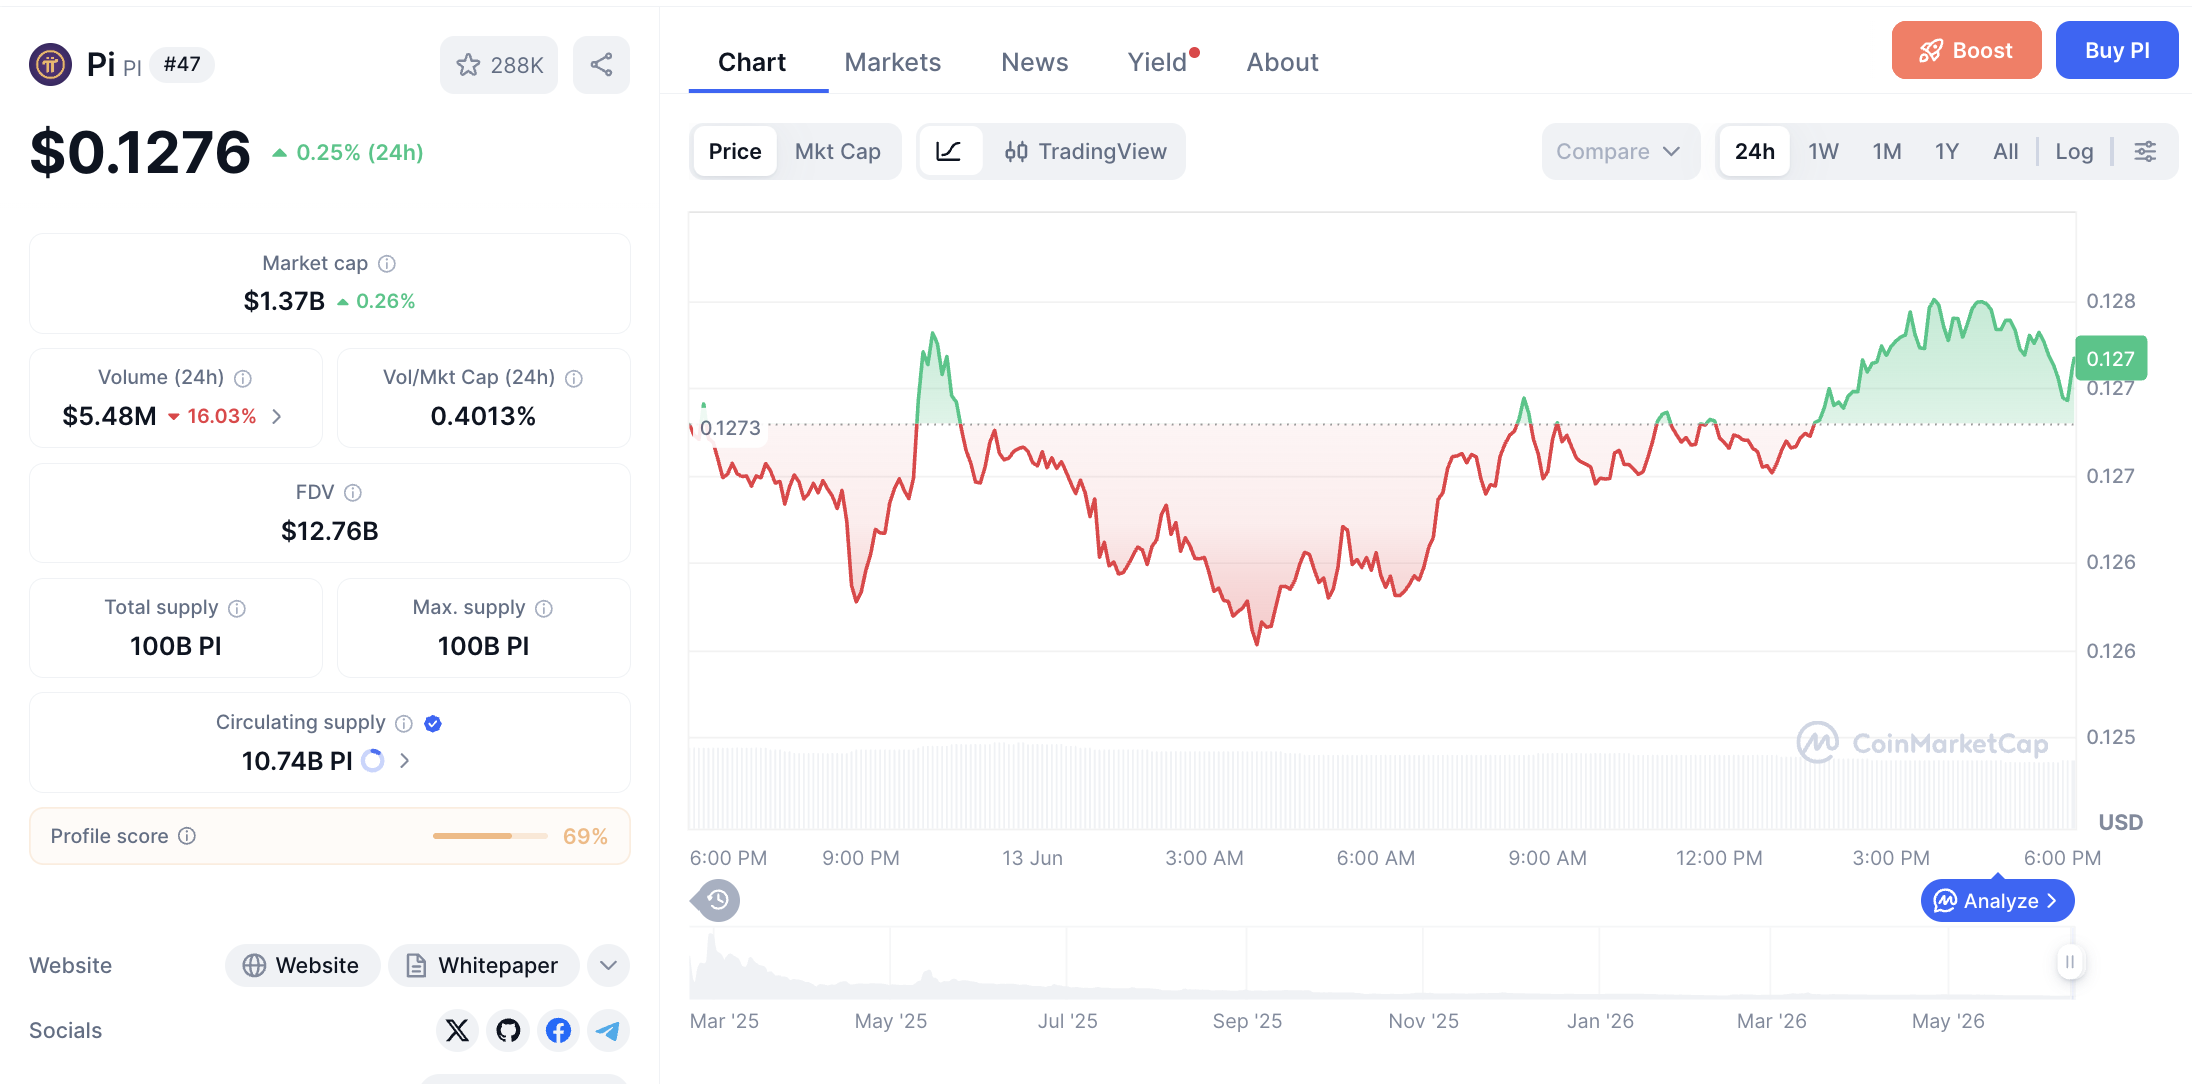Open chart settings sliders icon

(x=2145, y=152)
